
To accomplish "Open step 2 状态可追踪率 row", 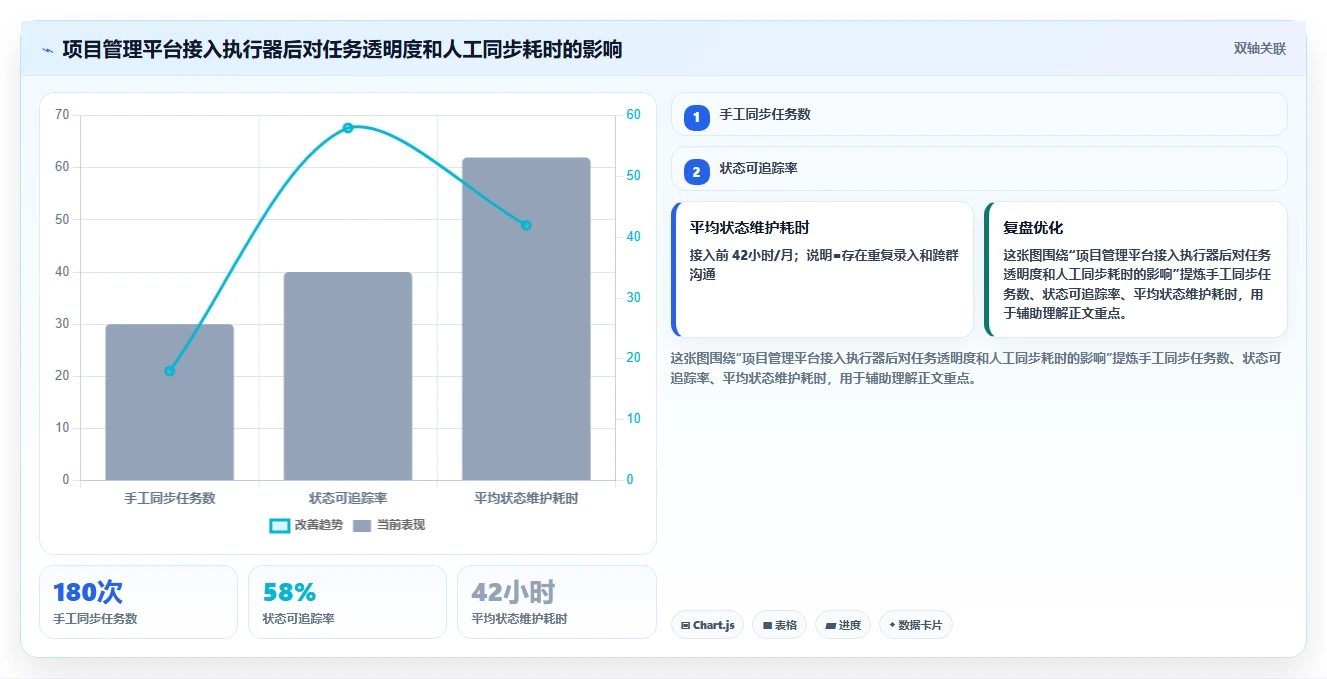I will 979,169.
